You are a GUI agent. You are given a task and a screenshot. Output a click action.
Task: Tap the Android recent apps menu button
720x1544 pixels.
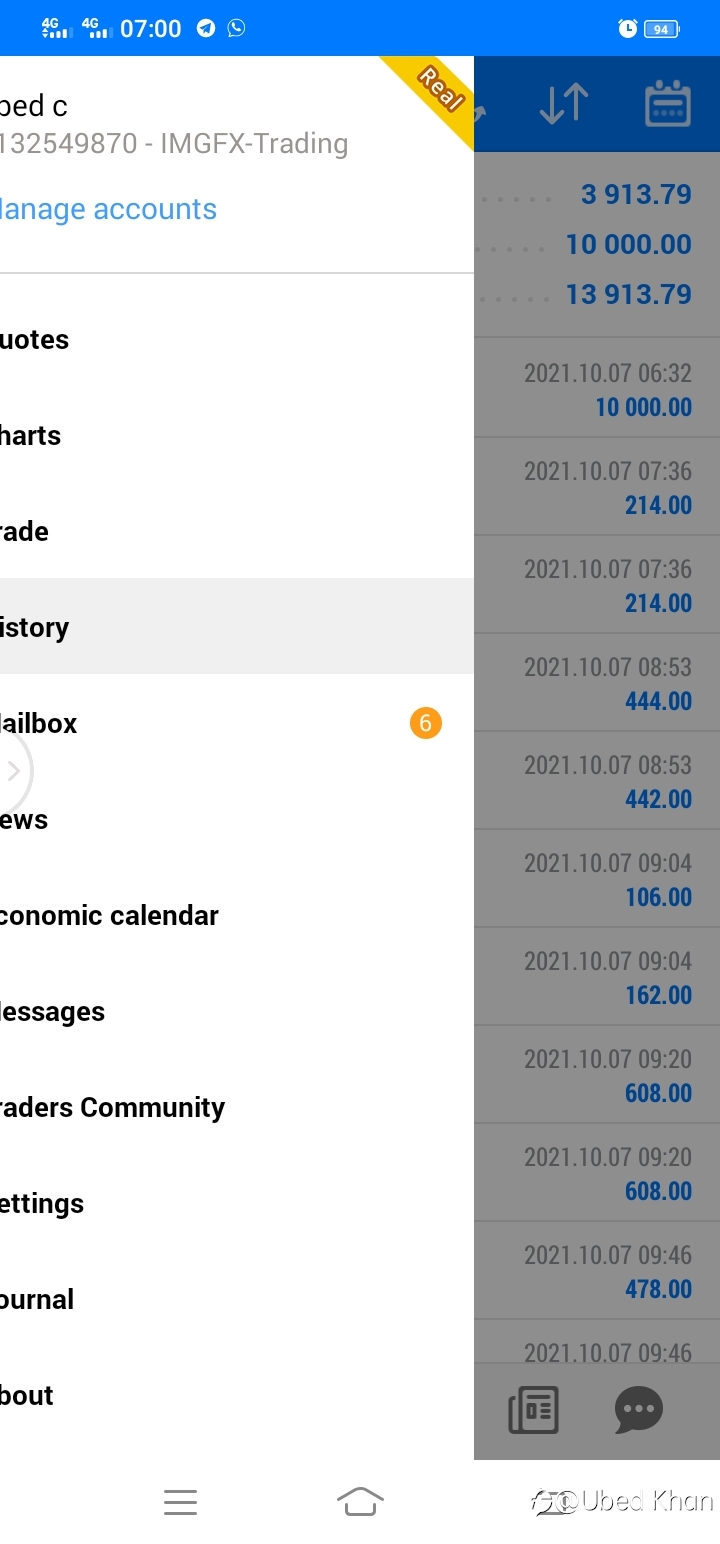tap(180, 1502)
